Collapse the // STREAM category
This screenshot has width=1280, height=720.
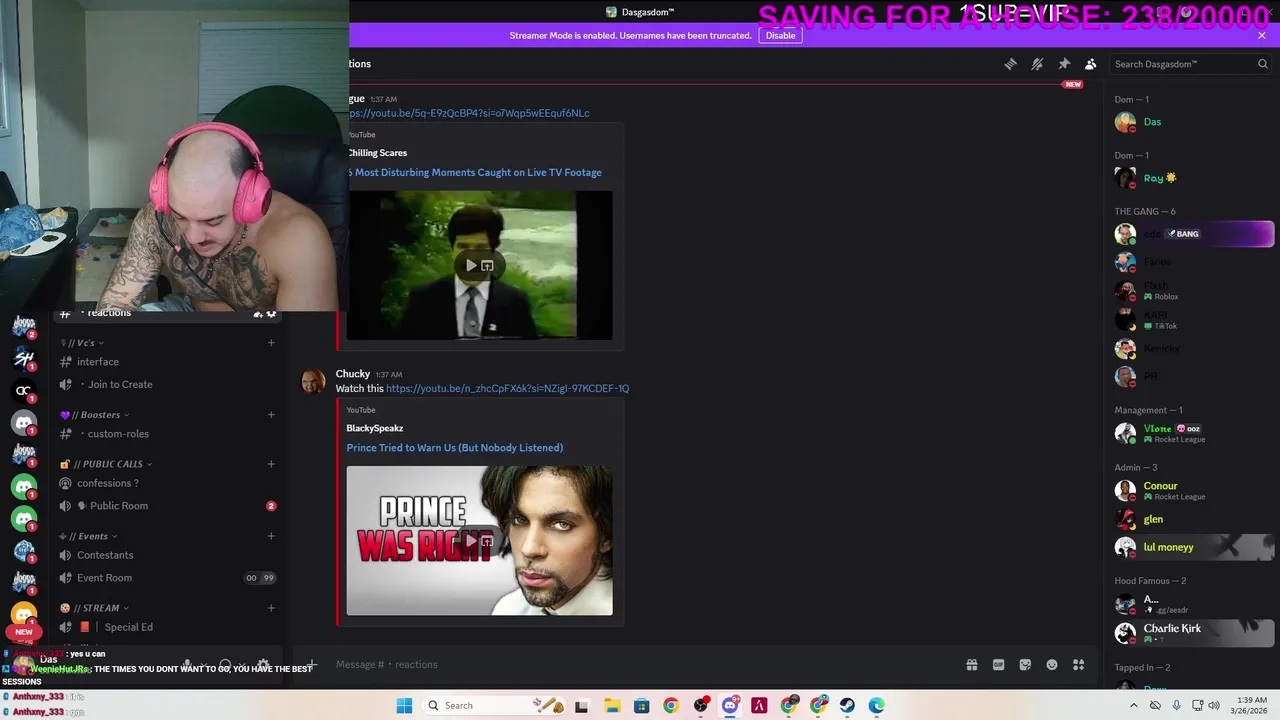pyautogui.click(x=95, y=608)
